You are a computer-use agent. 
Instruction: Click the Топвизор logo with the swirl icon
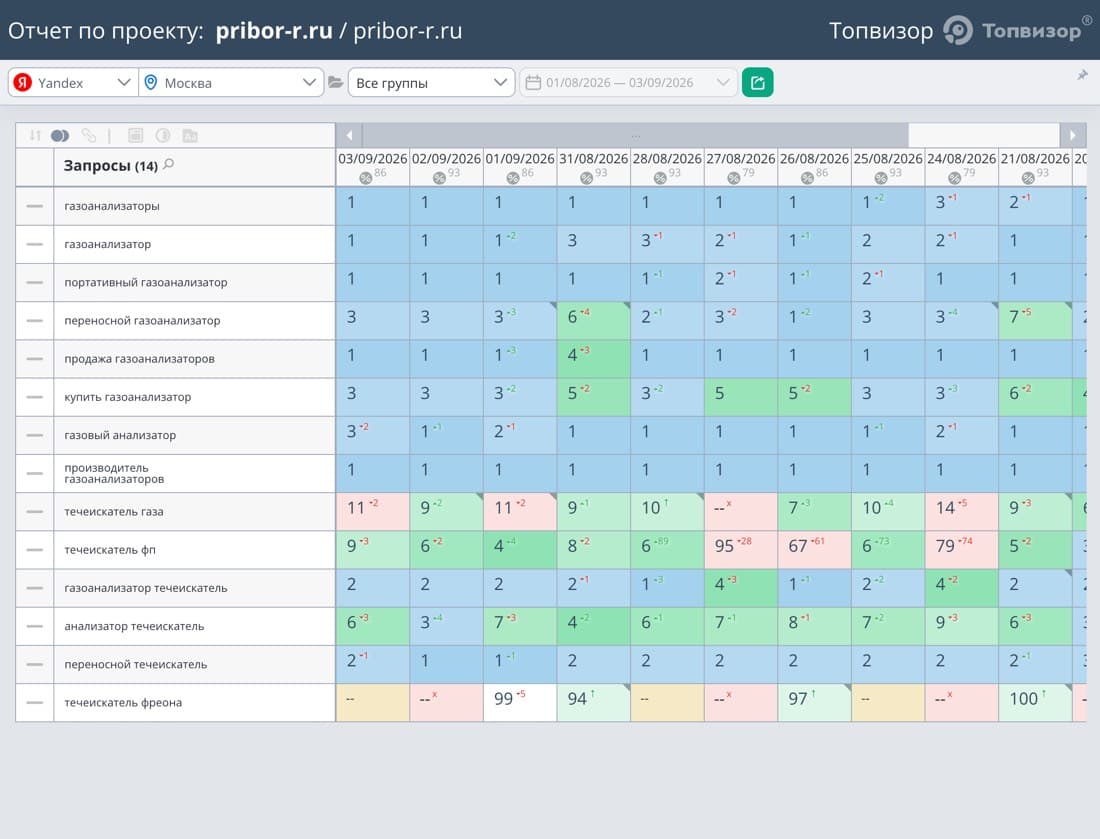click(x=1017, y=30)
